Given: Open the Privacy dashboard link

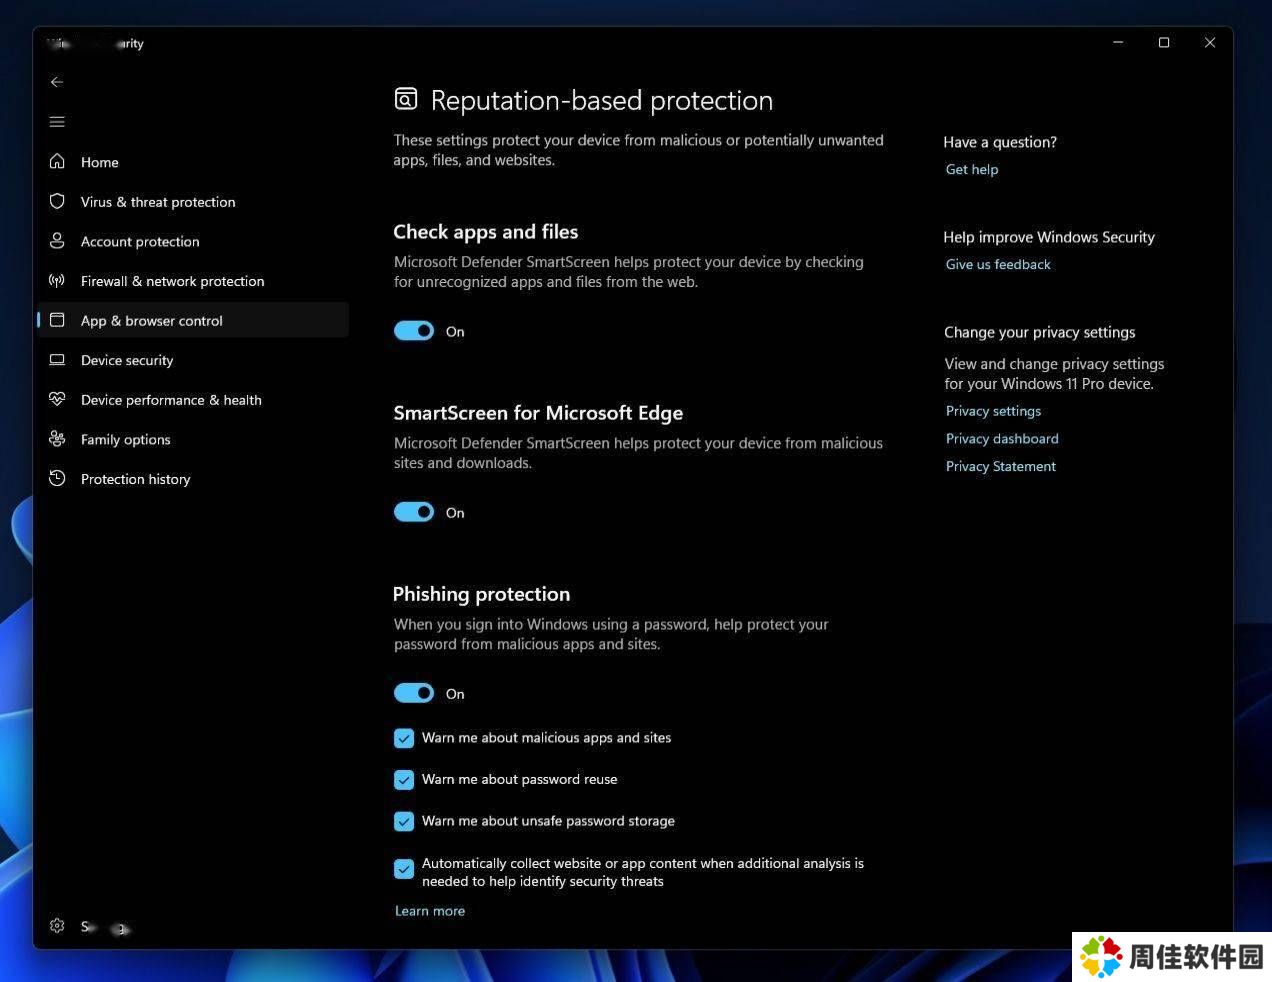Looking at the screenshot, I should click(1002, 438).
